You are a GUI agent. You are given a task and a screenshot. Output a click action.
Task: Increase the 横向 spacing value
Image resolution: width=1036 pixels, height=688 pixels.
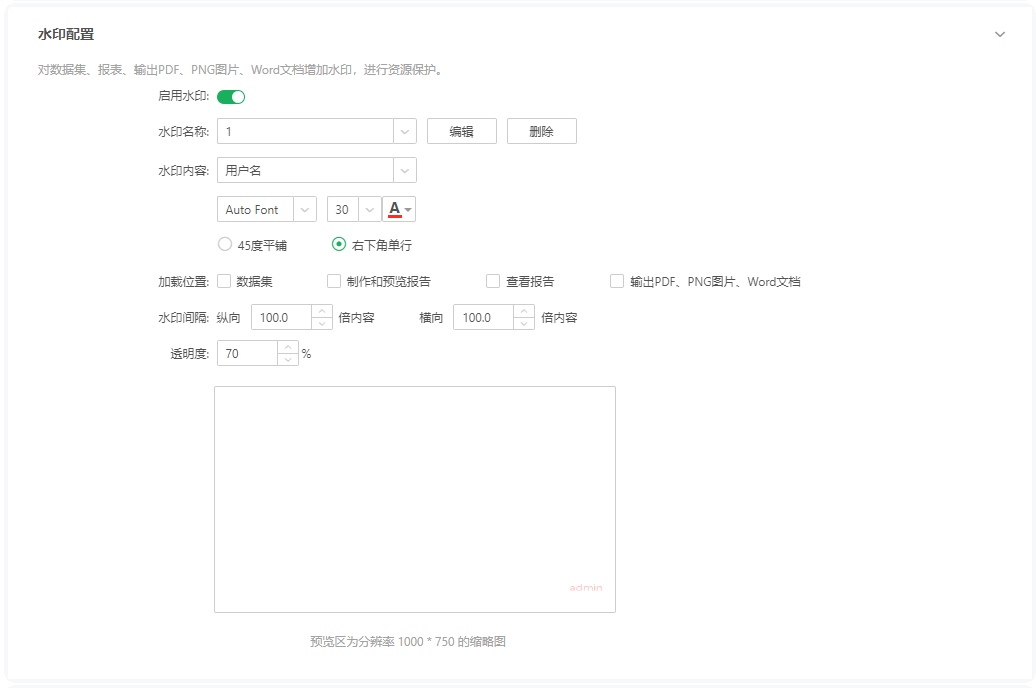[x=524, y=311]
